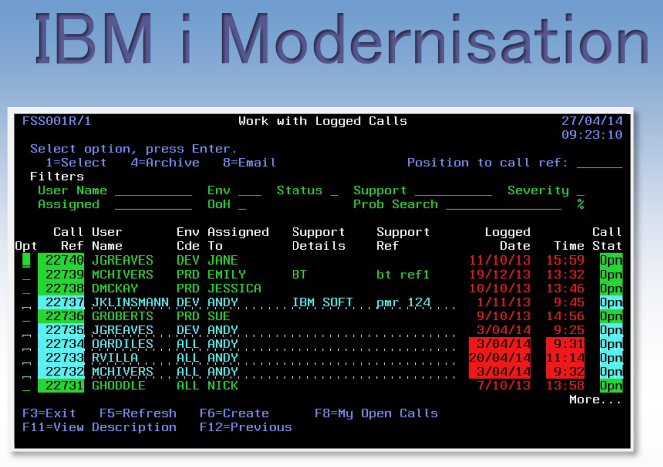The image size is (663, 467).
Task: Click the More... indicator
Action: [595, 400]
